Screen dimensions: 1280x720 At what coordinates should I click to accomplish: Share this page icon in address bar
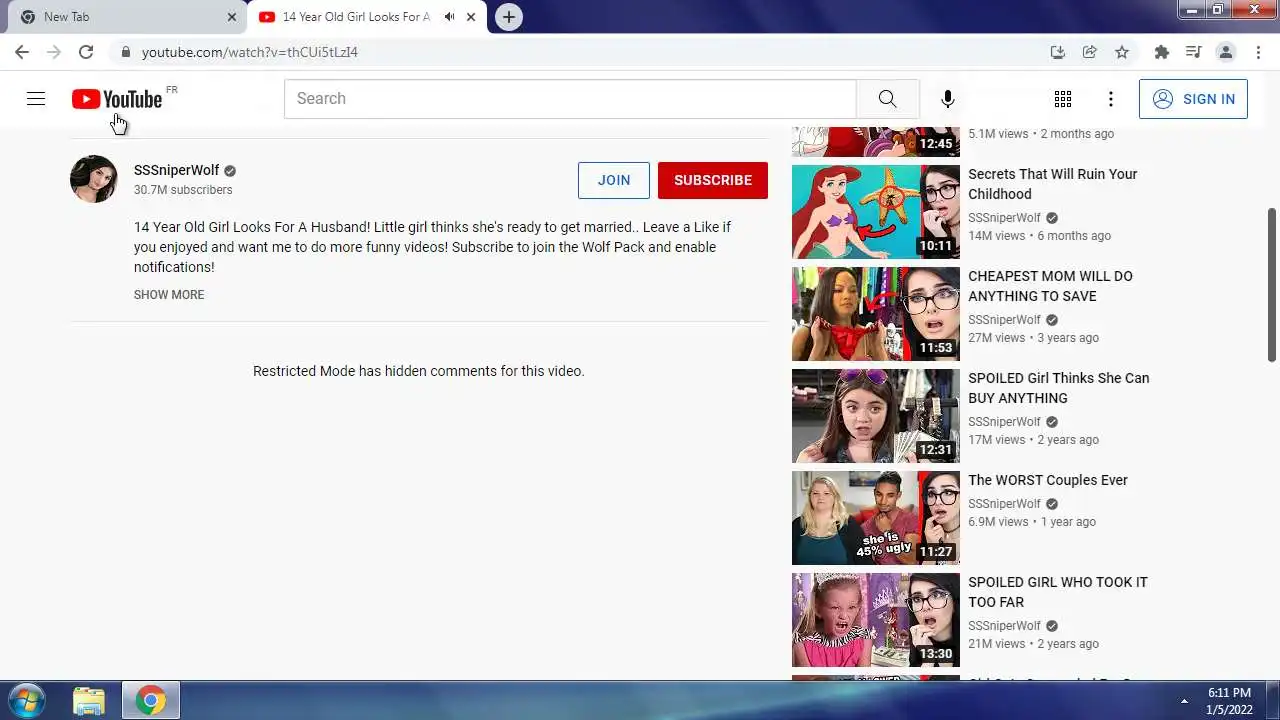[1090, 52]
